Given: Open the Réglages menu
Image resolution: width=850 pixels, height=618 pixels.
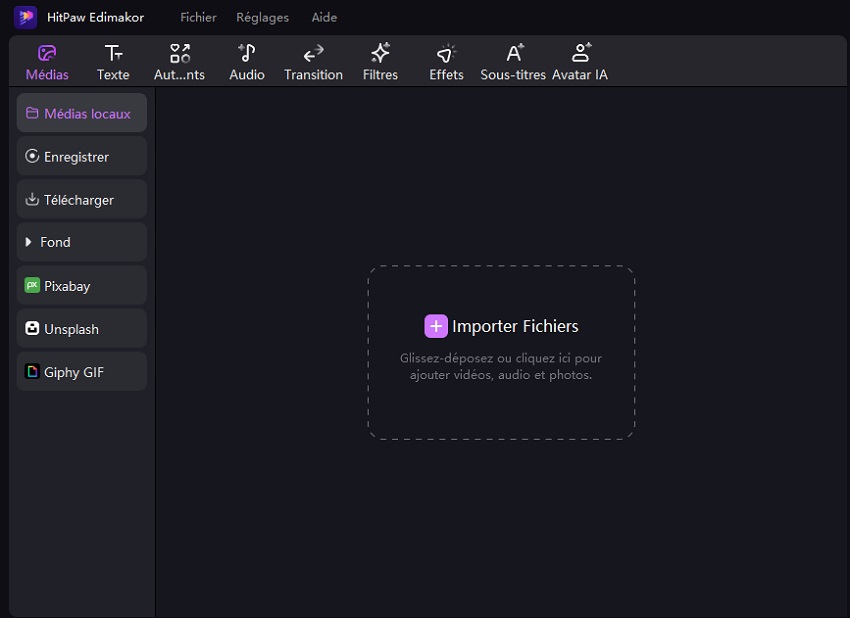Looking at the screenshot, I should point(262,17).
